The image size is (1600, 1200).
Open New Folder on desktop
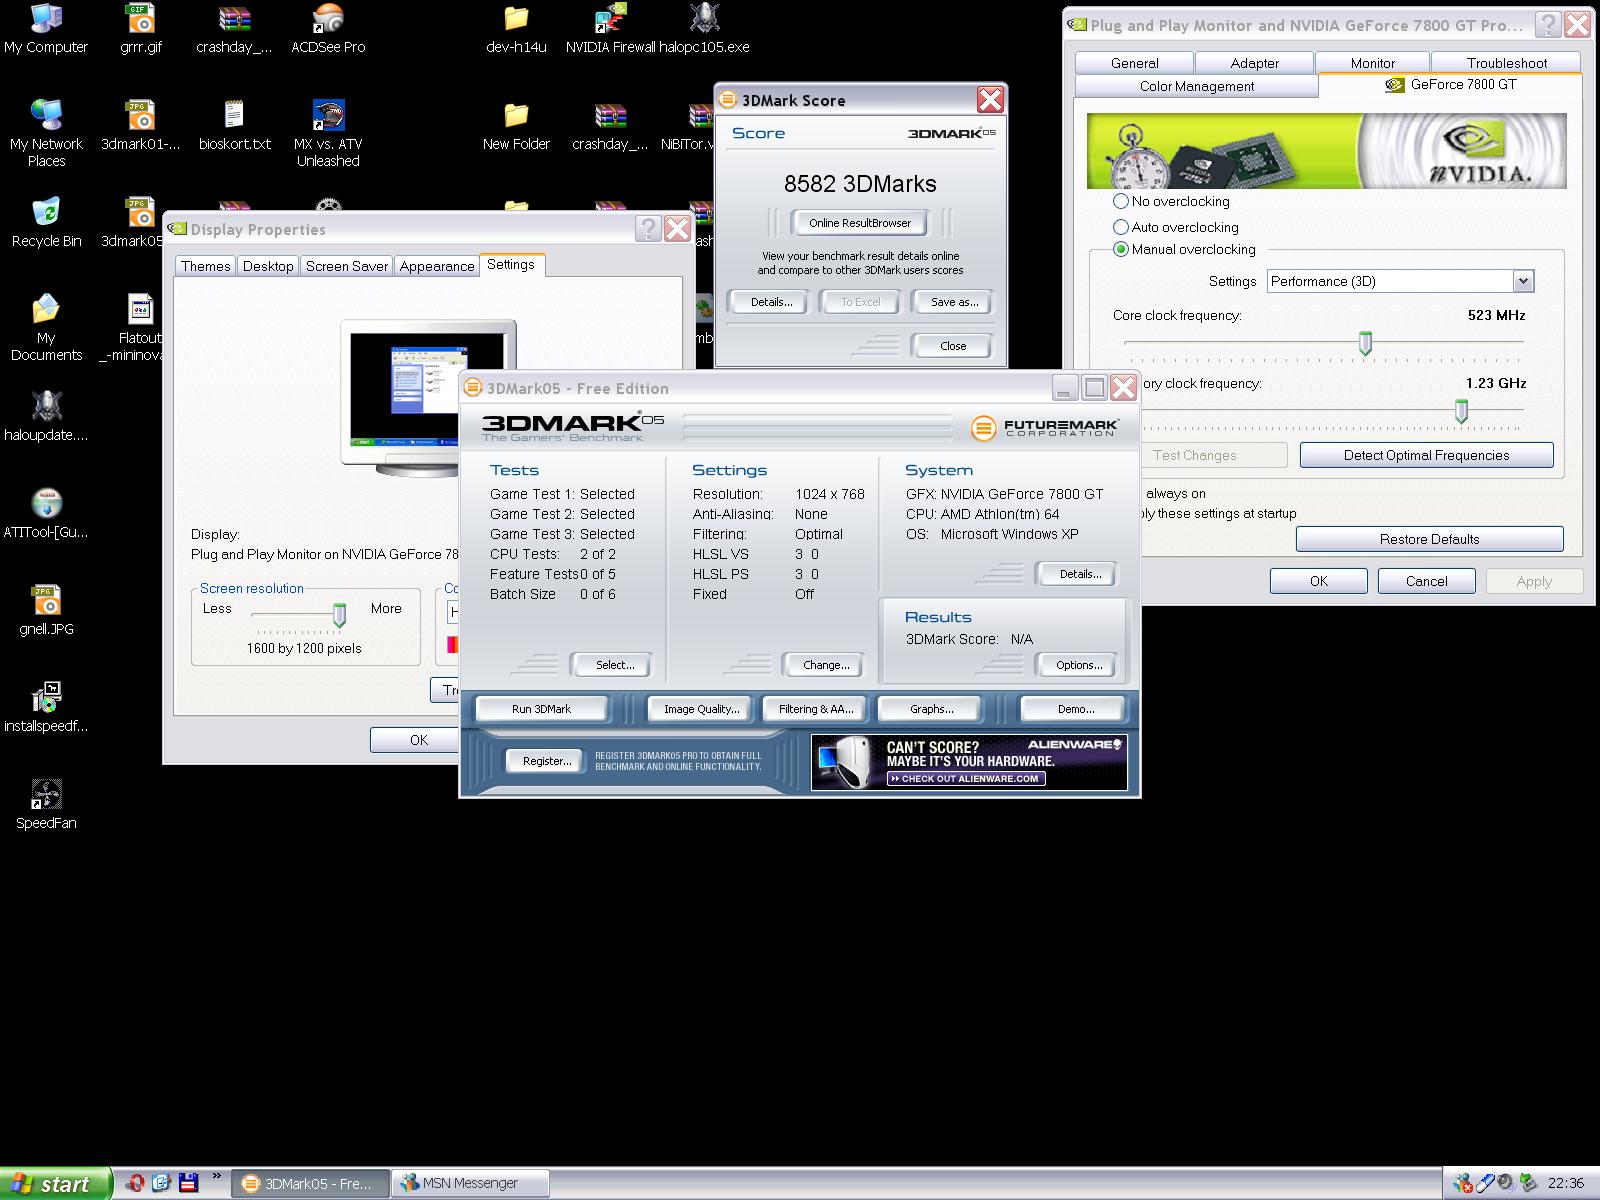tap(516, 126)
